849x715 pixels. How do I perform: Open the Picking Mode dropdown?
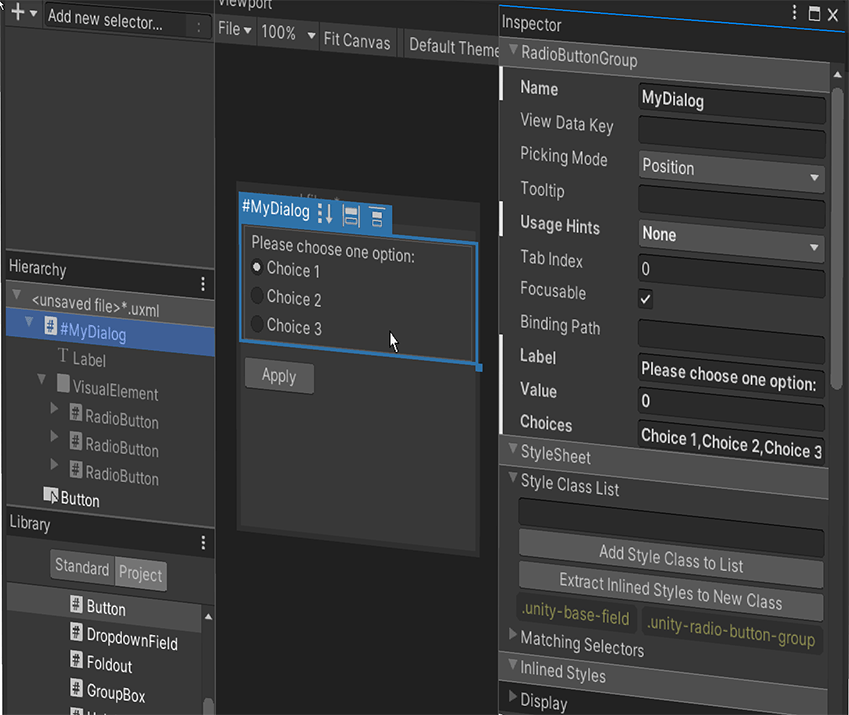[731, 167]
